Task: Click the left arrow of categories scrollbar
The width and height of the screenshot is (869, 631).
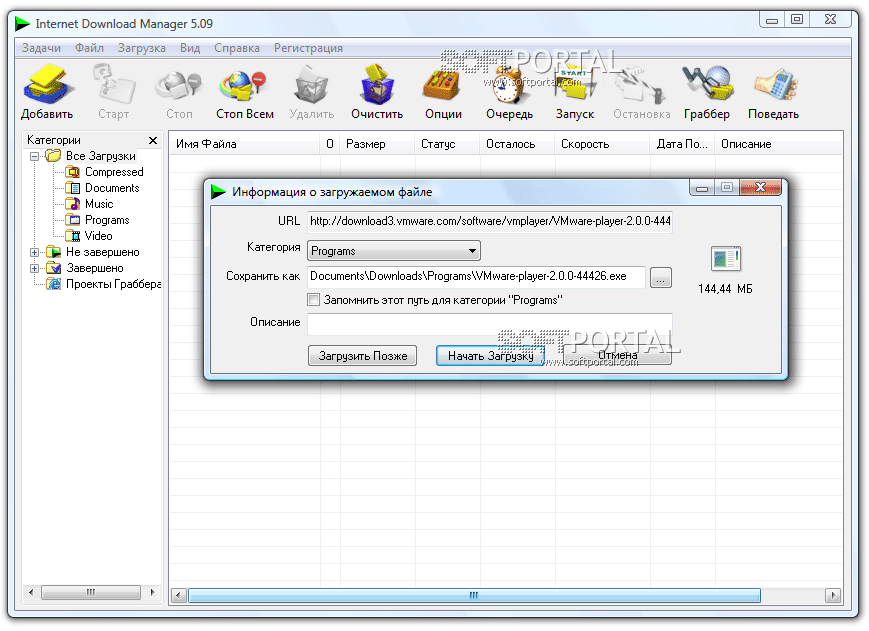Action: coord(31,592)
